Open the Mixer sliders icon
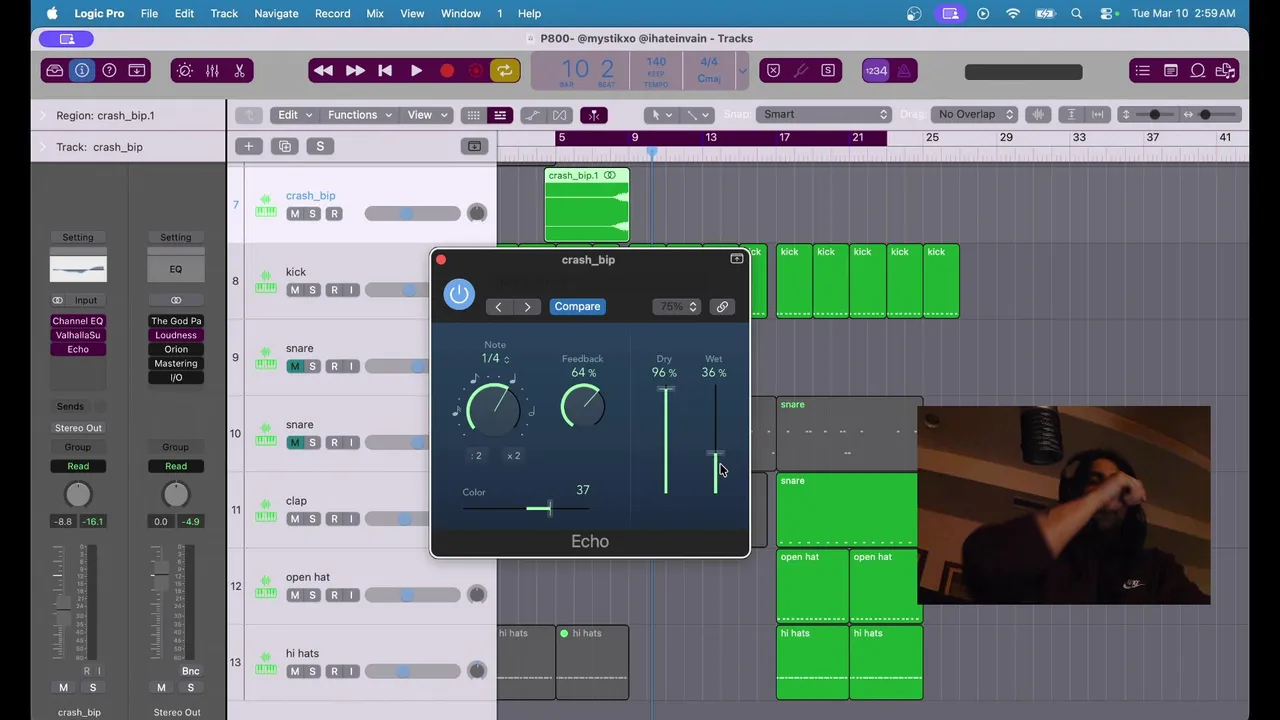The height and width of the screenshot is (720, 1280). (212, 70)
